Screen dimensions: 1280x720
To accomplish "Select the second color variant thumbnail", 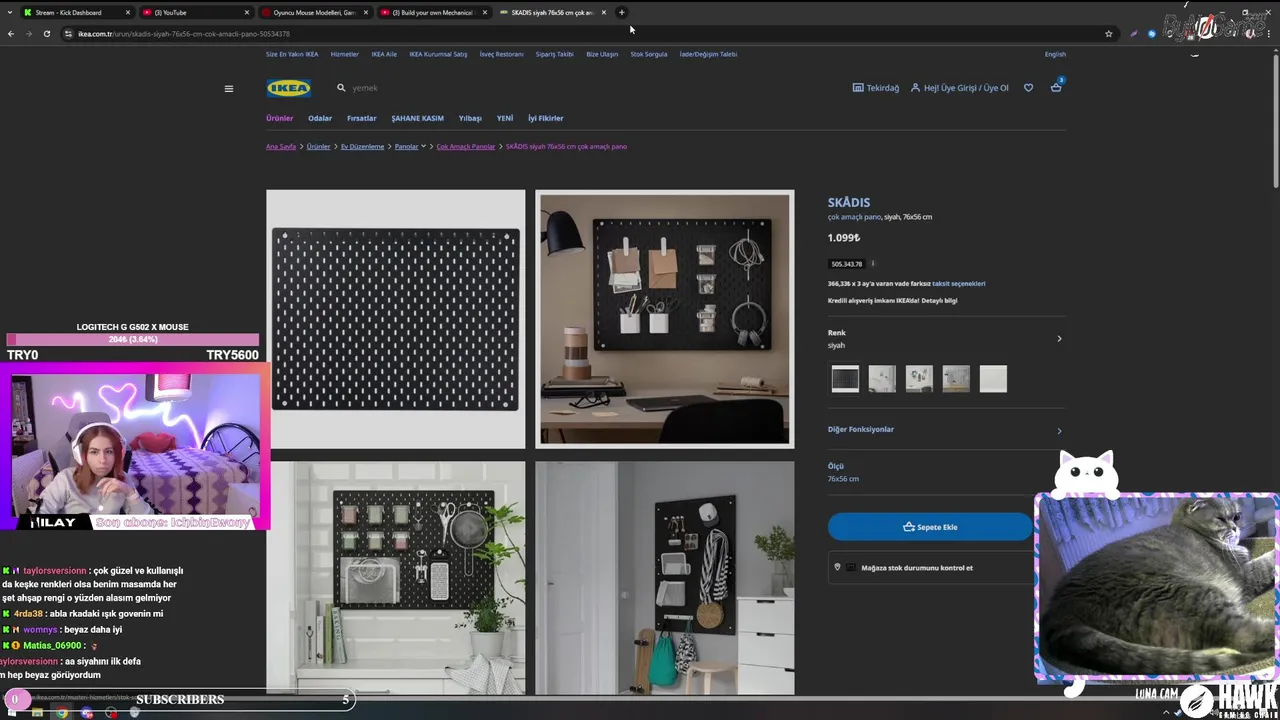I will [x=882, y=378].
